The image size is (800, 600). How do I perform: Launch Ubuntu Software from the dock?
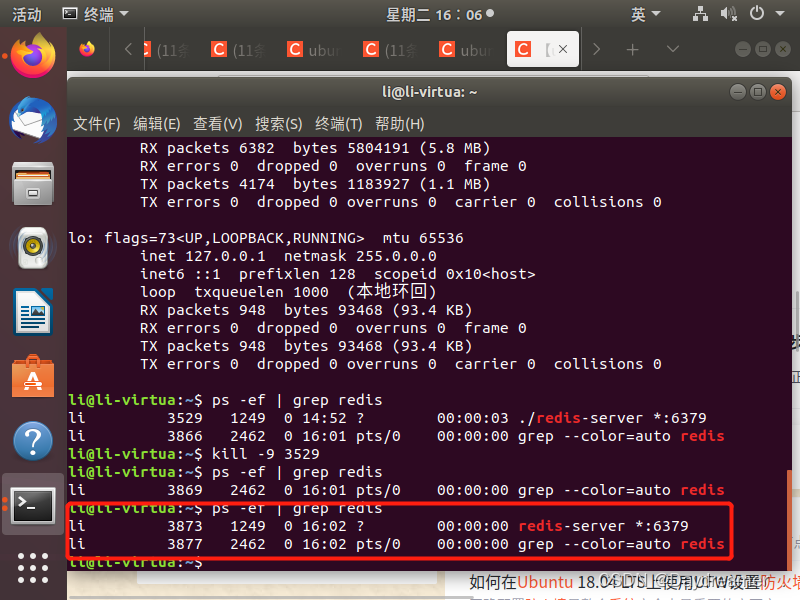click(32, 378)
